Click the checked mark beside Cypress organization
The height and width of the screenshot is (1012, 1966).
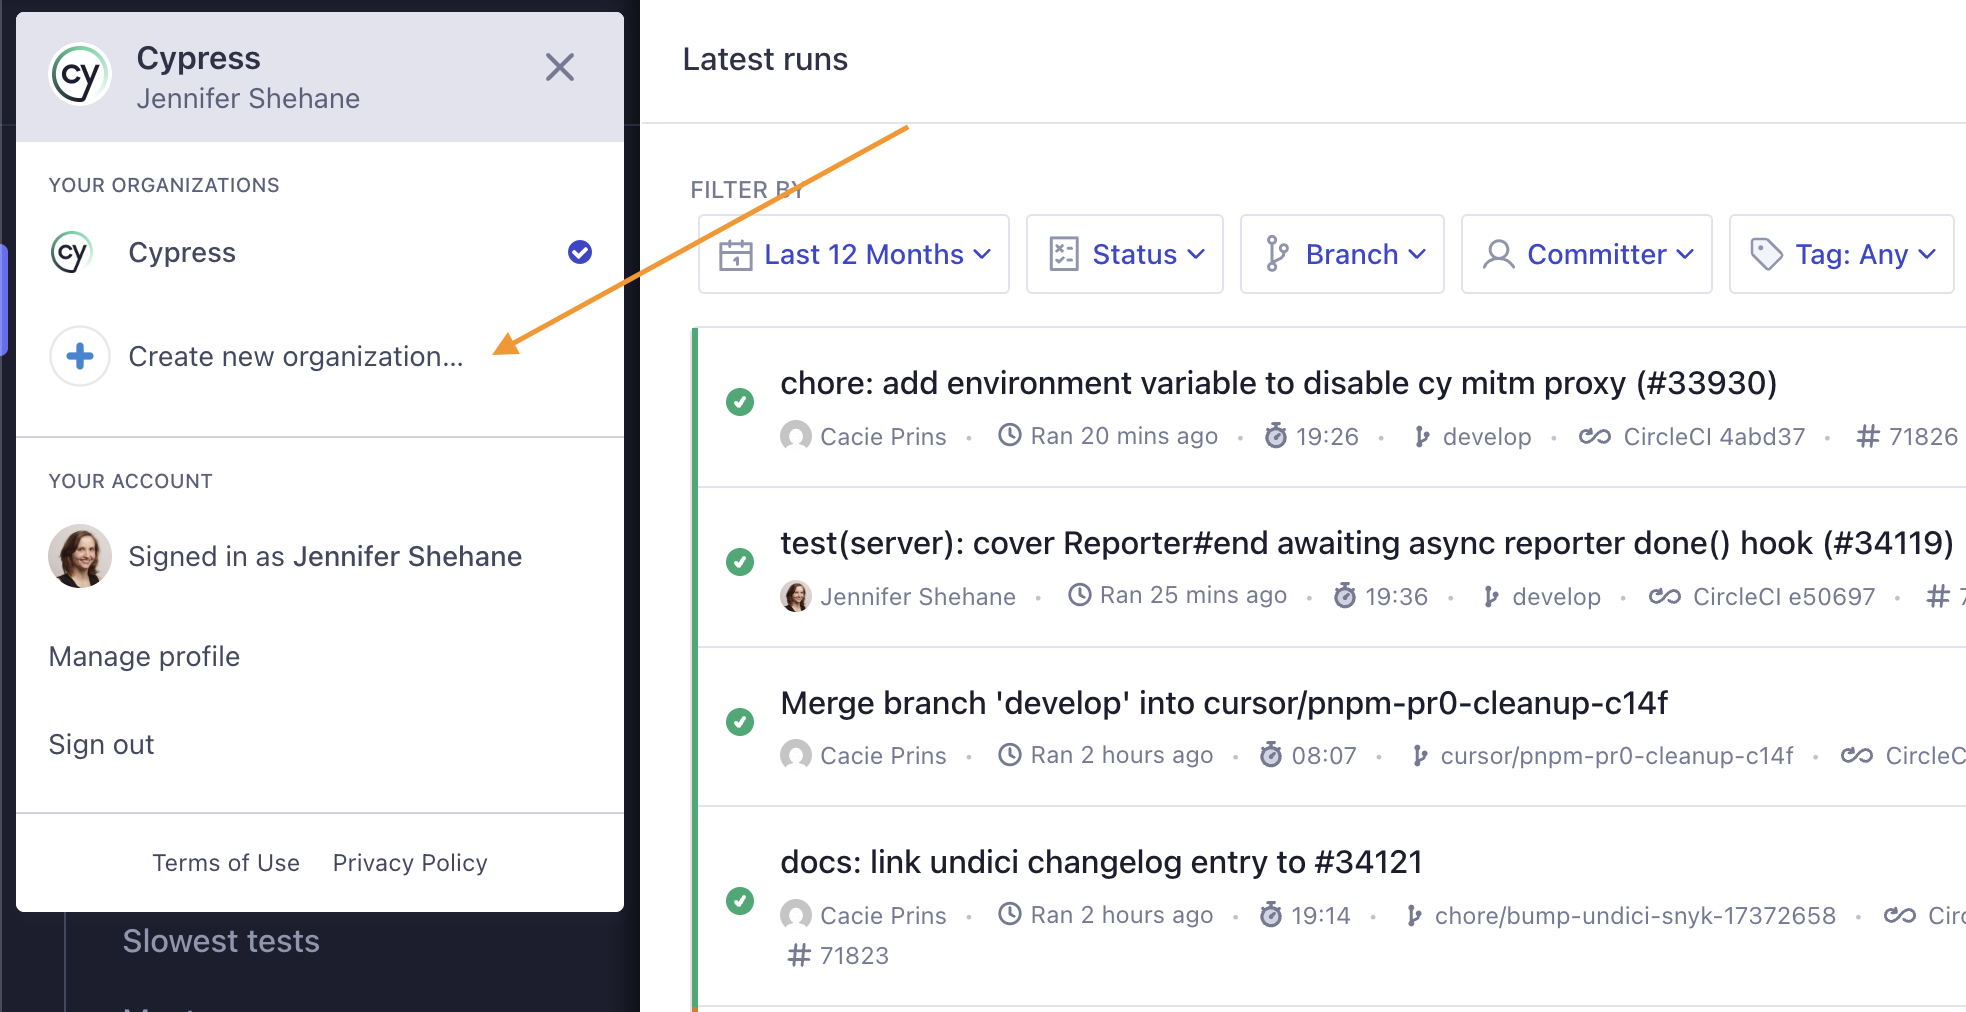tap(580, 252)
